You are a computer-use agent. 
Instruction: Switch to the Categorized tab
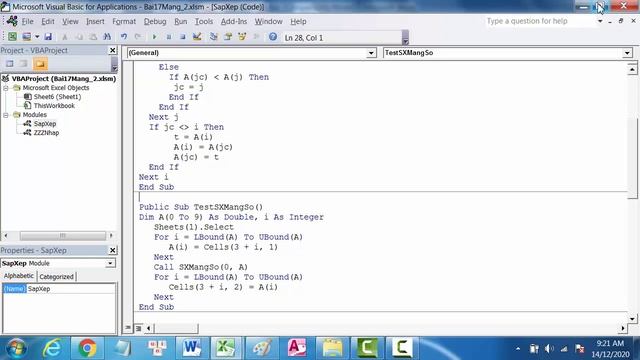coord(56,277)
